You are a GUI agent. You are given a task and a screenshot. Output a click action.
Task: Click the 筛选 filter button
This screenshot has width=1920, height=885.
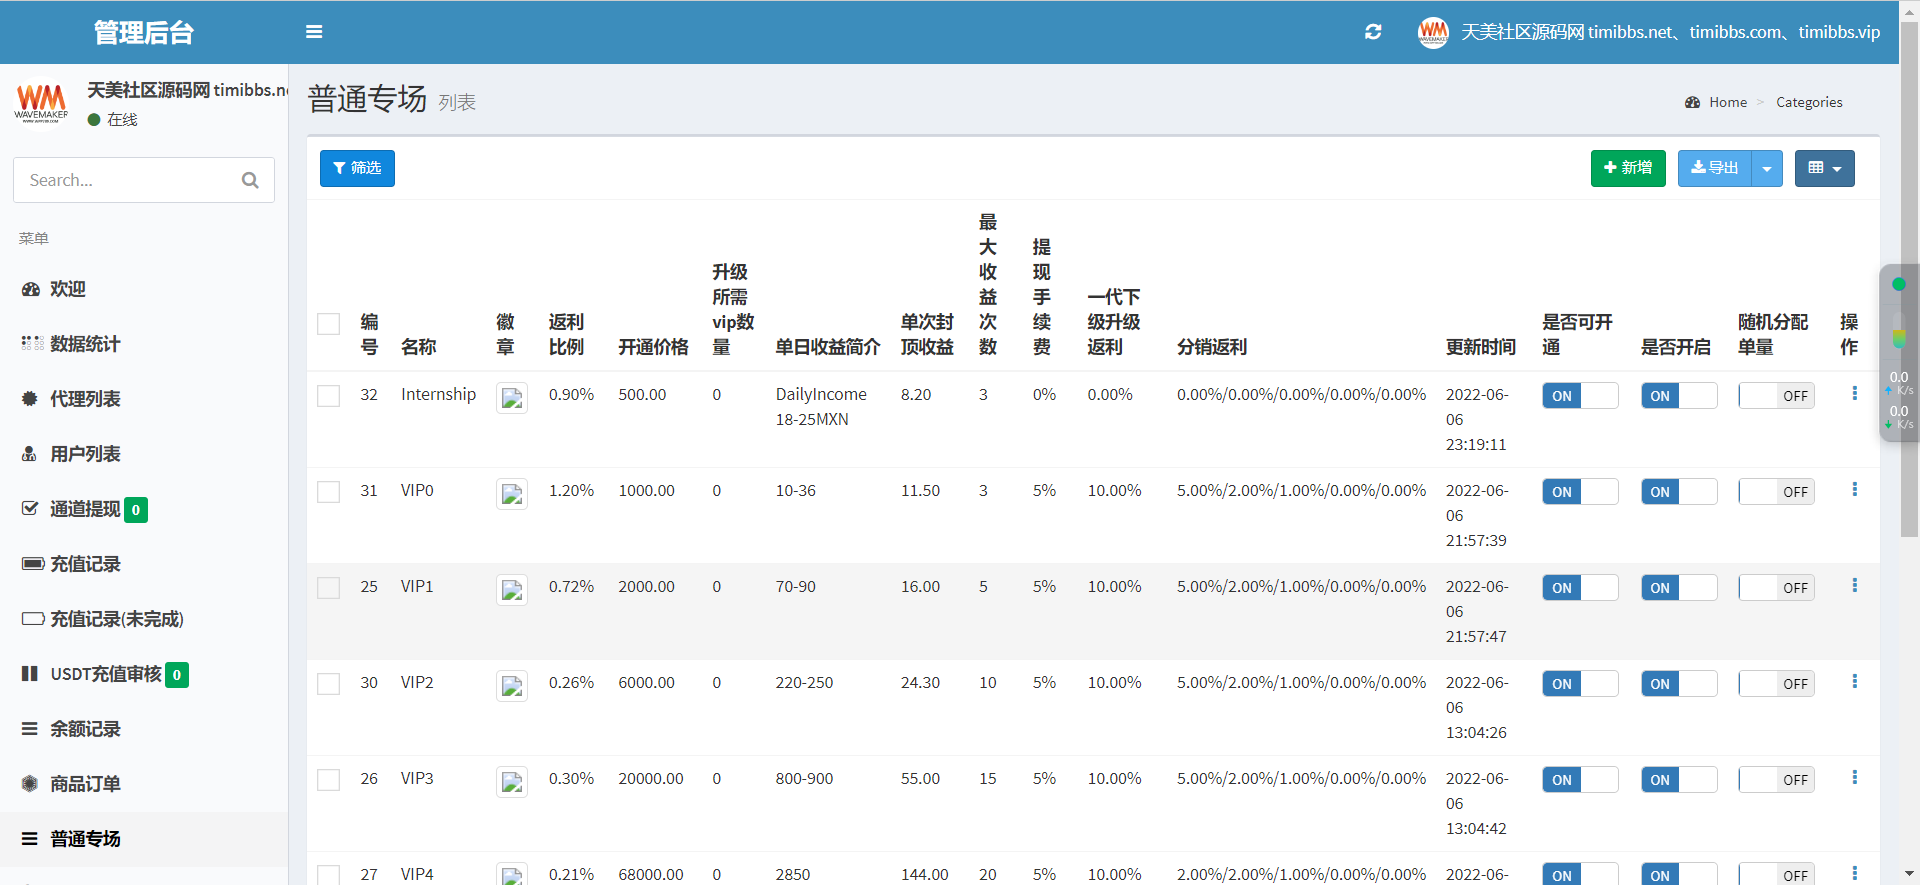point(357,168)
